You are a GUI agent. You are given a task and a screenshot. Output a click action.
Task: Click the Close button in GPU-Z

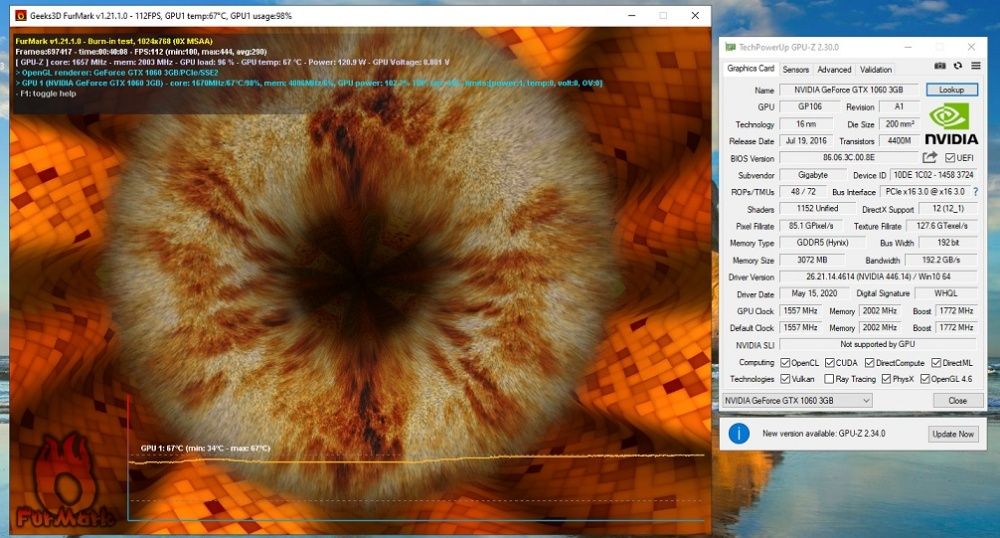click(957, 400)
